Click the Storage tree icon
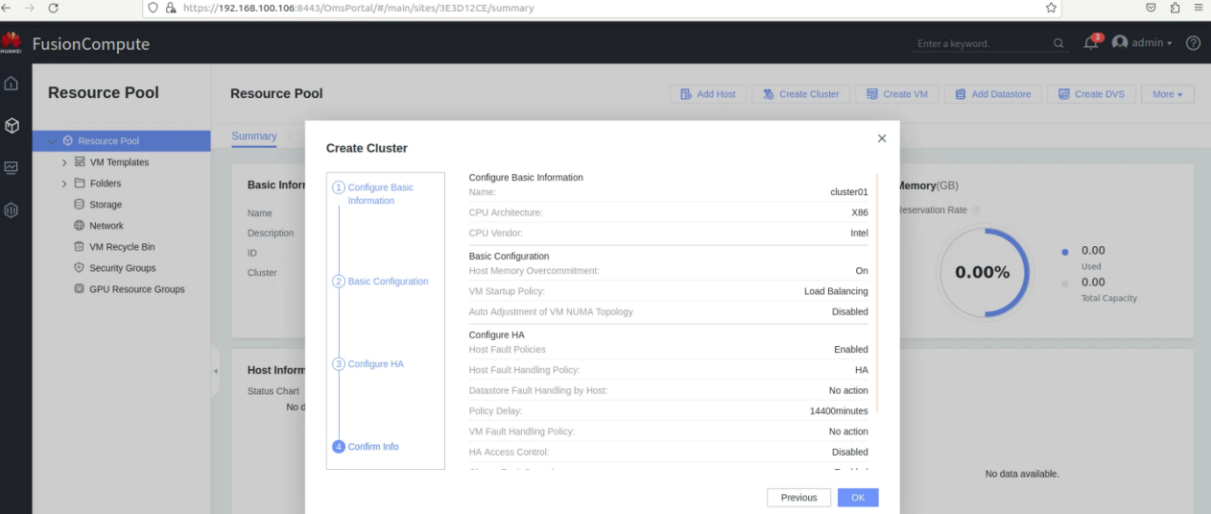Viewport: 1211px width, 514px height. 79,204
